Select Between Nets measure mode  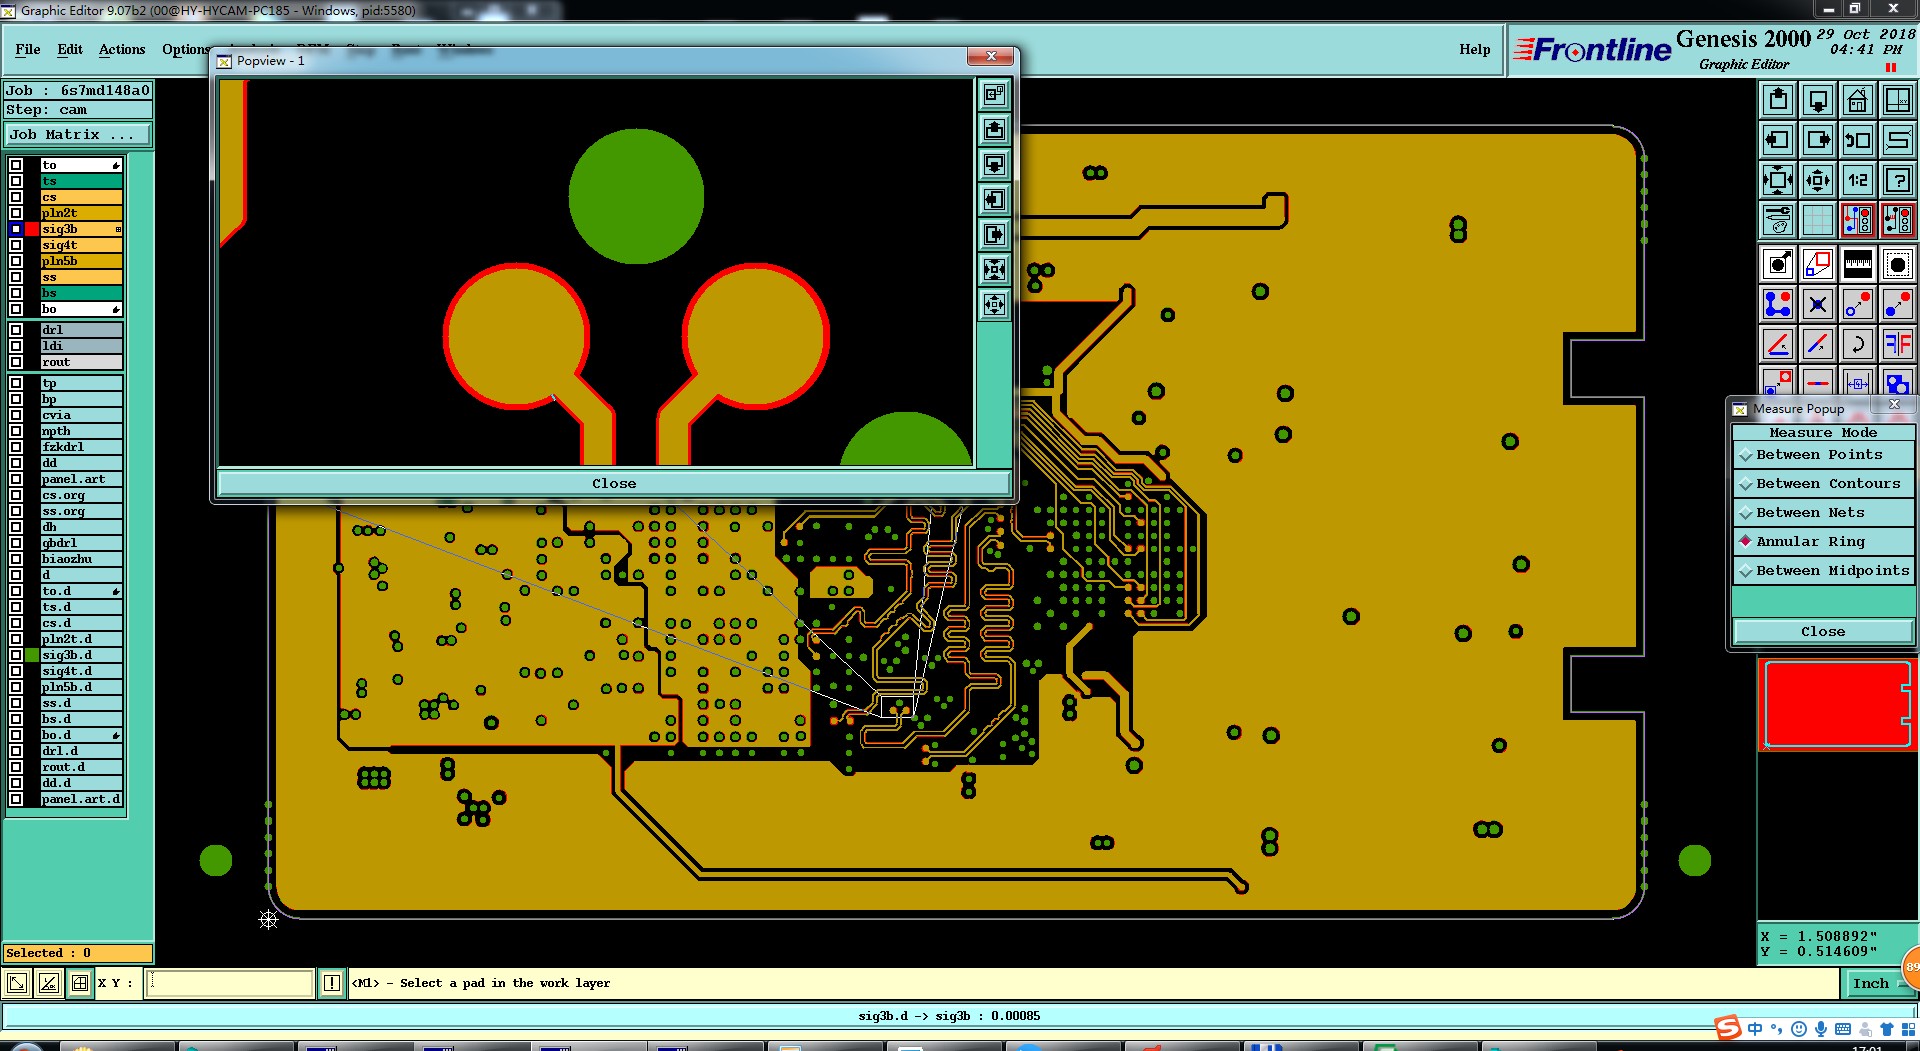coord(1823,512)
